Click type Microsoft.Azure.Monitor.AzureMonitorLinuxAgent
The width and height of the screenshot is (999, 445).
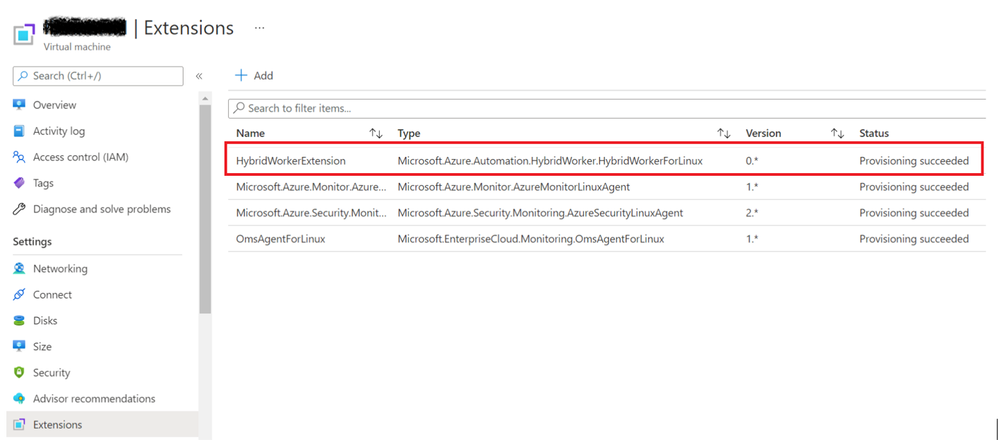coord(514,187)
